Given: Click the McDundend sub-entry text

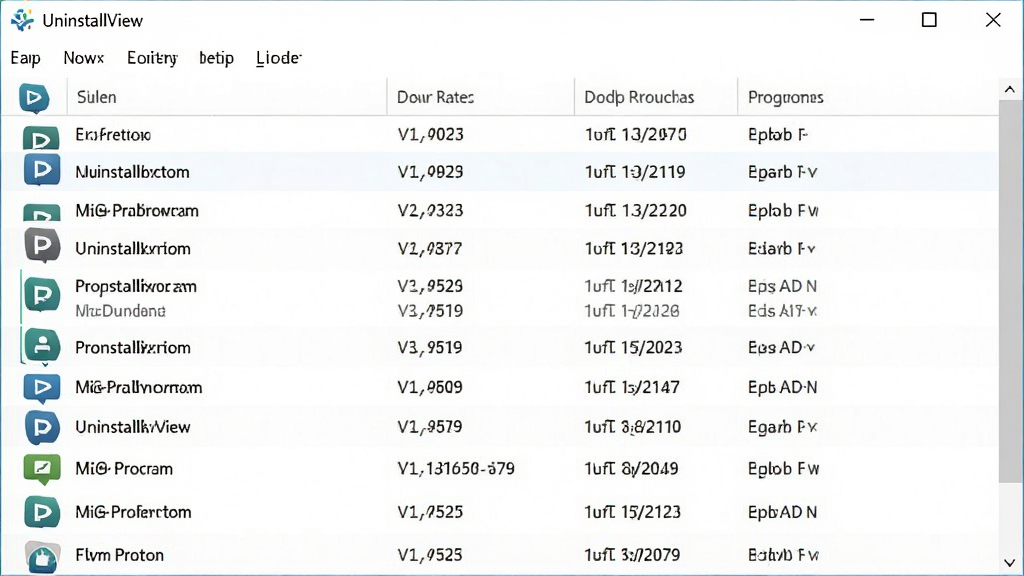Looking at the screenshot, I should 120,311.
